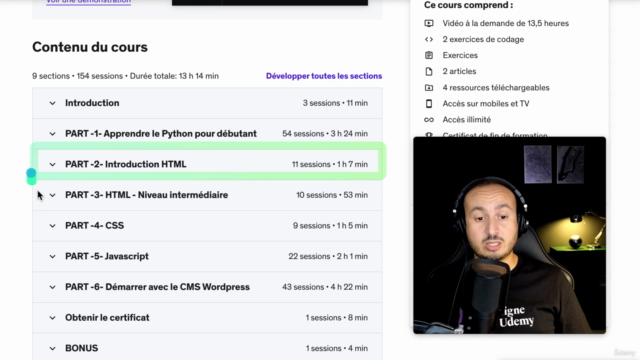
Task: Click 4 ressources téléchargeables text
Action: click(x=496, y=87)
